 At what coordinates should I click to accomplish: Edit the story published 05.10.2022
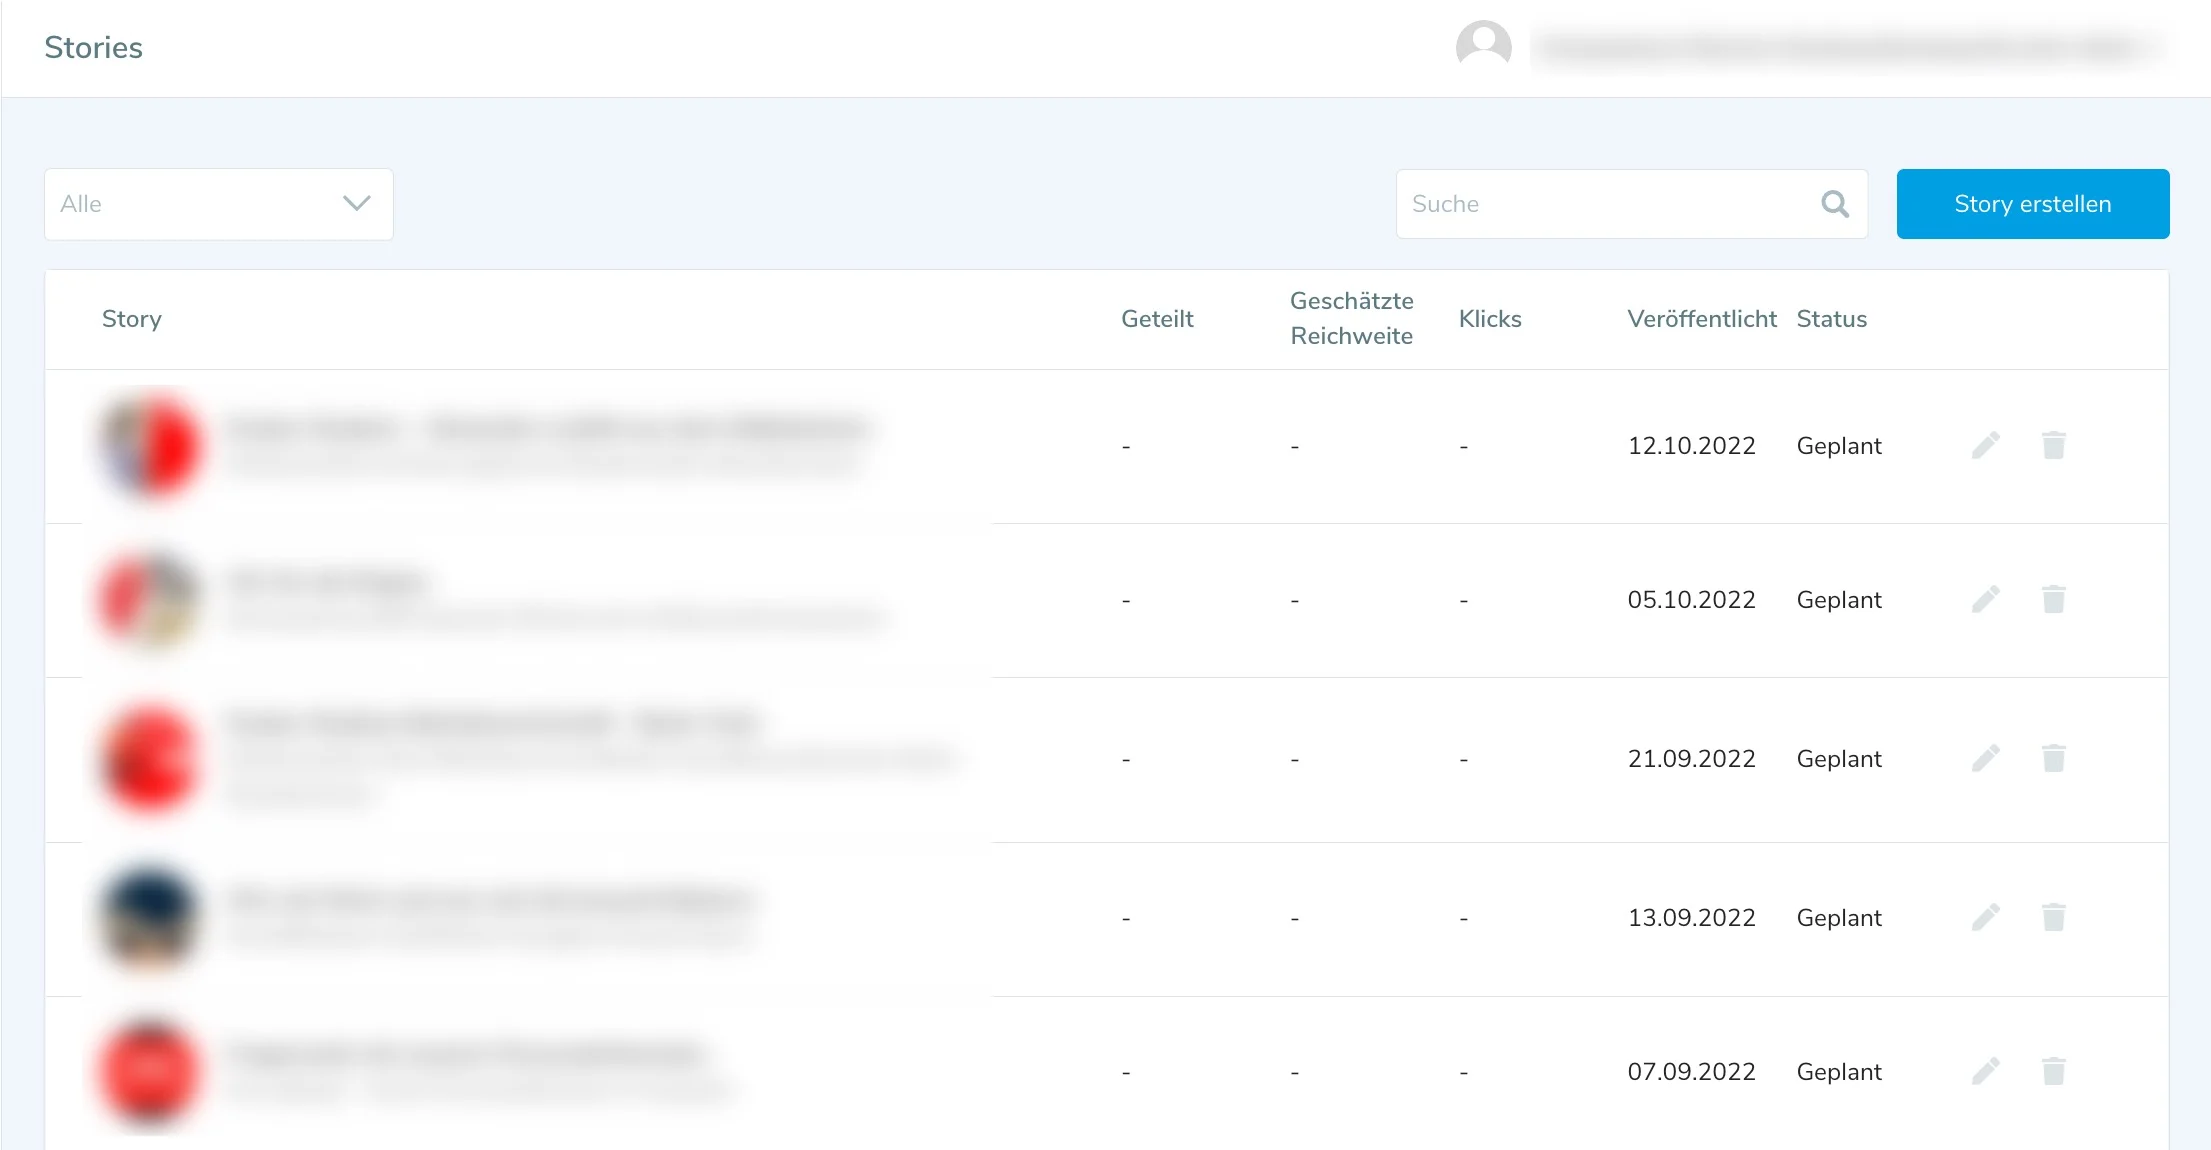pyautogui.click(x=1985, y=600)
